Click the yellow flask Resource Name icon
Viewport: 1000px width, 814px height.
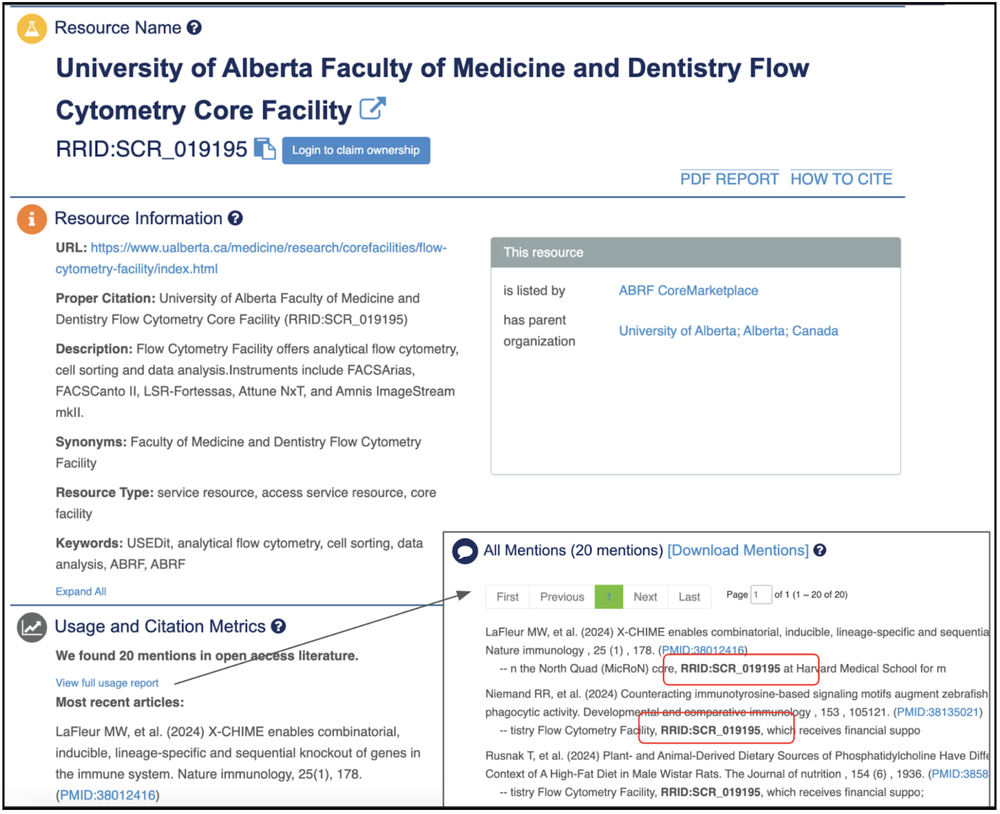click(x=31, y=29)
